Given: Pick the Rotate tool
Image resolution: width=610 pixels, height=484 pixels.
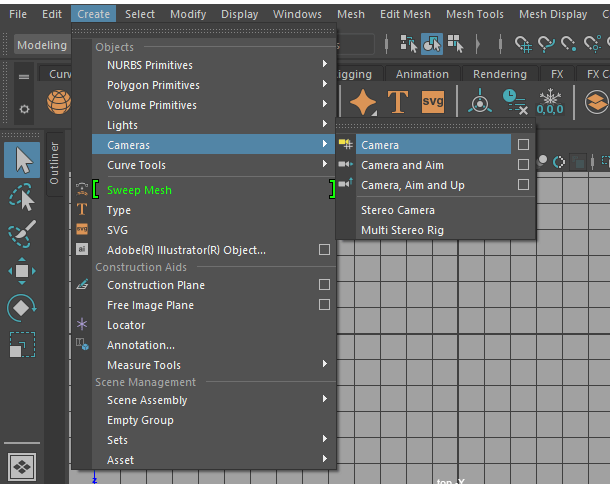Looking at the screenshot, I should (x=22, y=307).
